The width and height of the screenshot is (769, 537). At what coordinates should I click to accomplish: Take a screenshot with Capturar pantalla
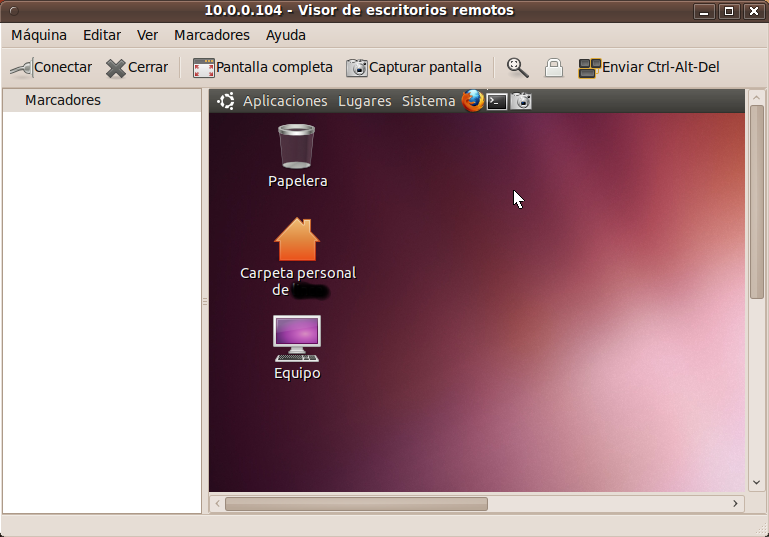tap(414, 68)
